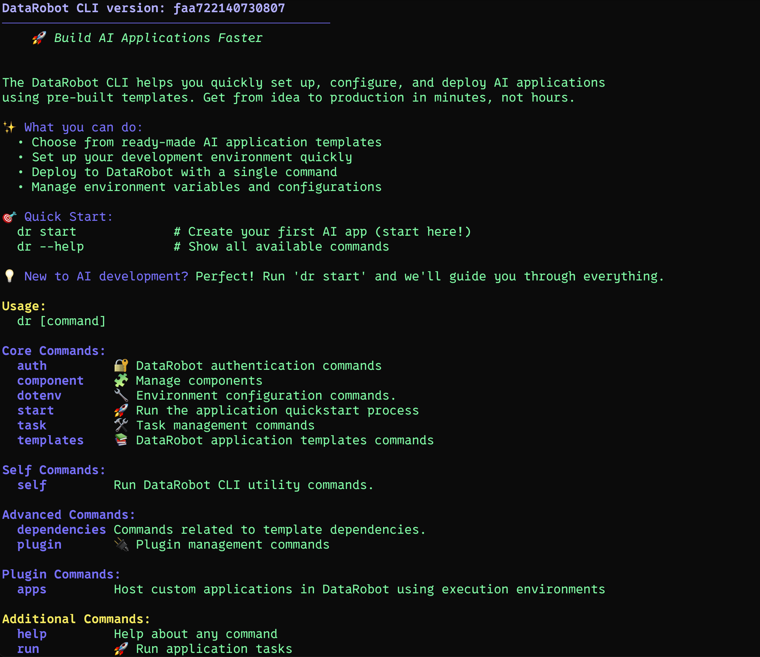Click the 'Core Commands:' heading
760x657 pixels.
point(54,351)
